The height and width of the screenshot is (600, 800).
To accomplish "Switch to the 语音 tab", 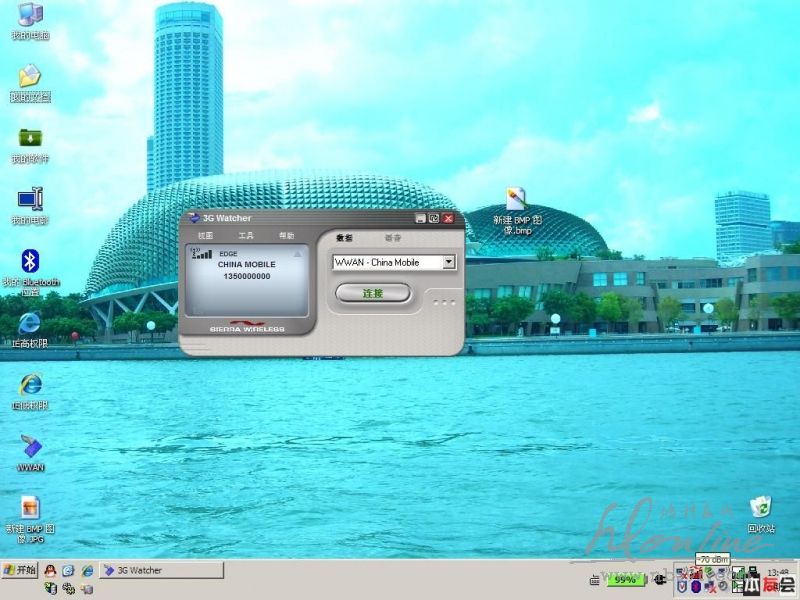I will [x=393, y=238].
